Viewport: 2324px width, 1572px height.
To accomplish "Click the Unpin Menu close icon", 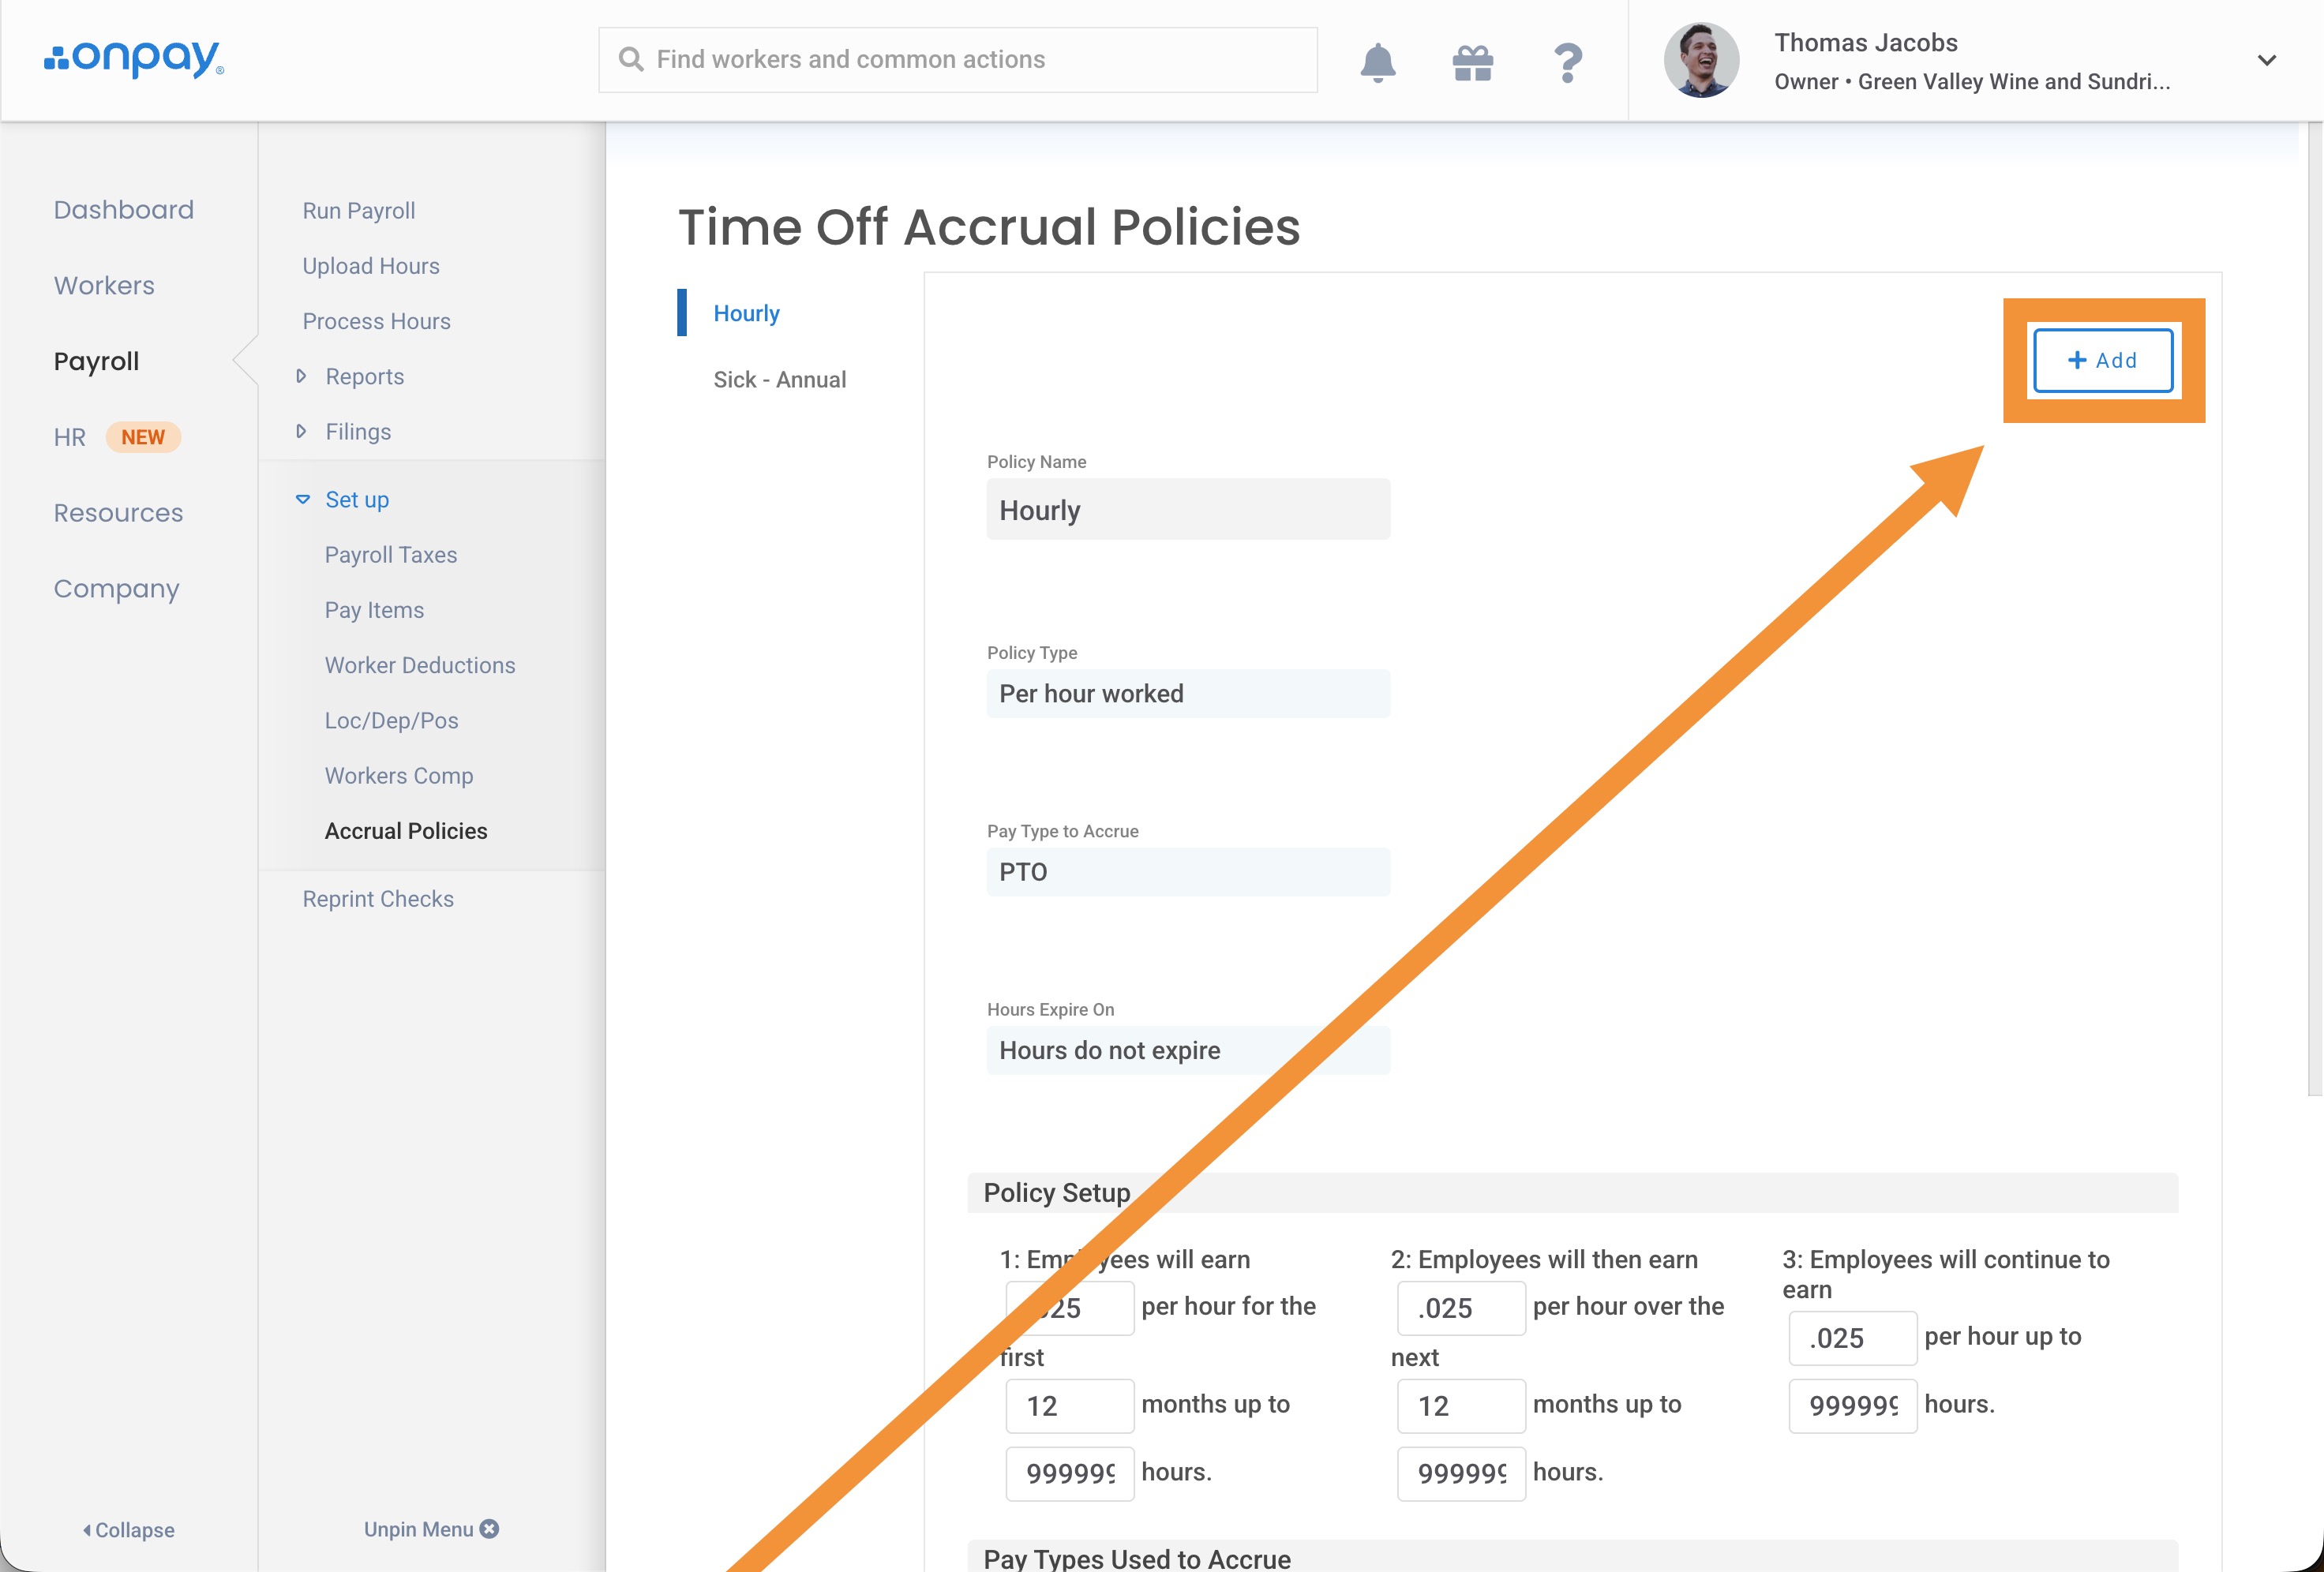I will click(489, 1528).
